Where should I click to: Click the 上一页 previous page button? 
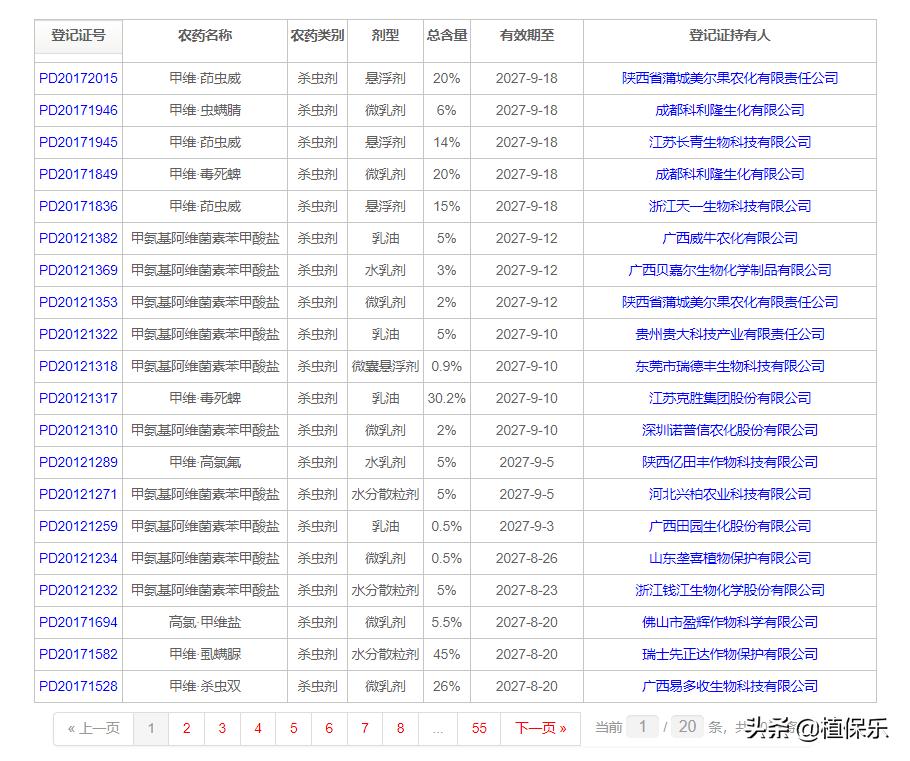93,728
